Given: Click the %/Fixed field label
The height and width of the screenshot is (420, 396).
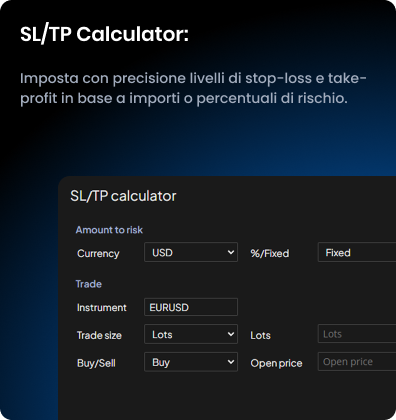Looking at the screenshot, I should (270, 253).
